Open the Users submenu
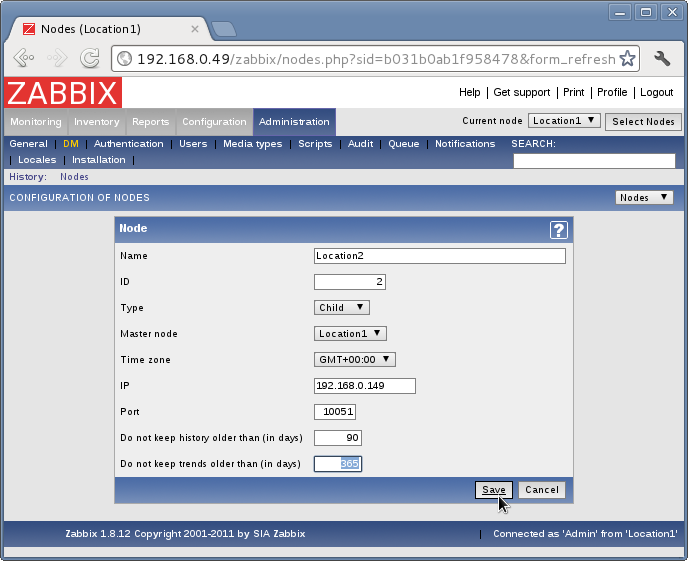This screenshot has height=561, width=688. pyautogui.click(x=193, y=144)
